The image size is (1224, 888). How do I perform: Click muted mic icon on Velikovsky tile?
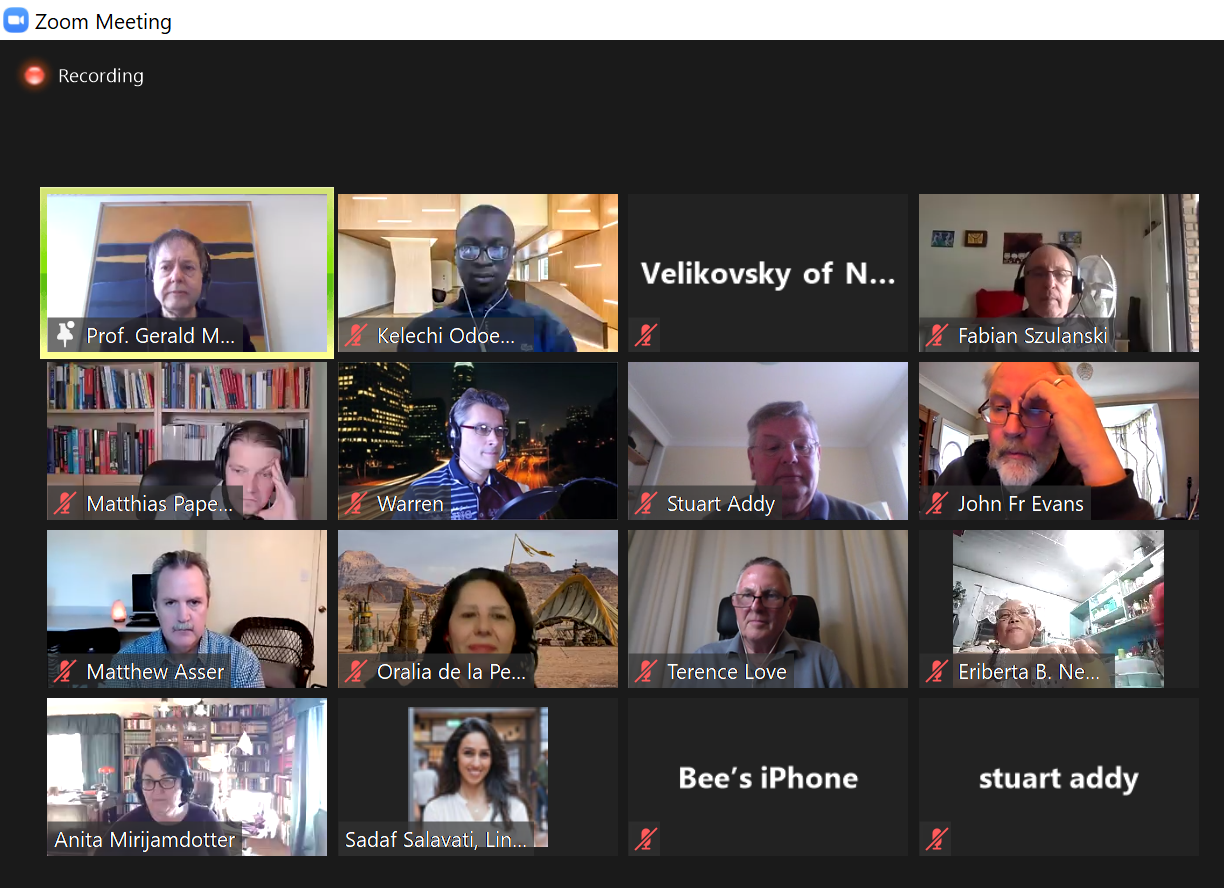pos(645,335)
